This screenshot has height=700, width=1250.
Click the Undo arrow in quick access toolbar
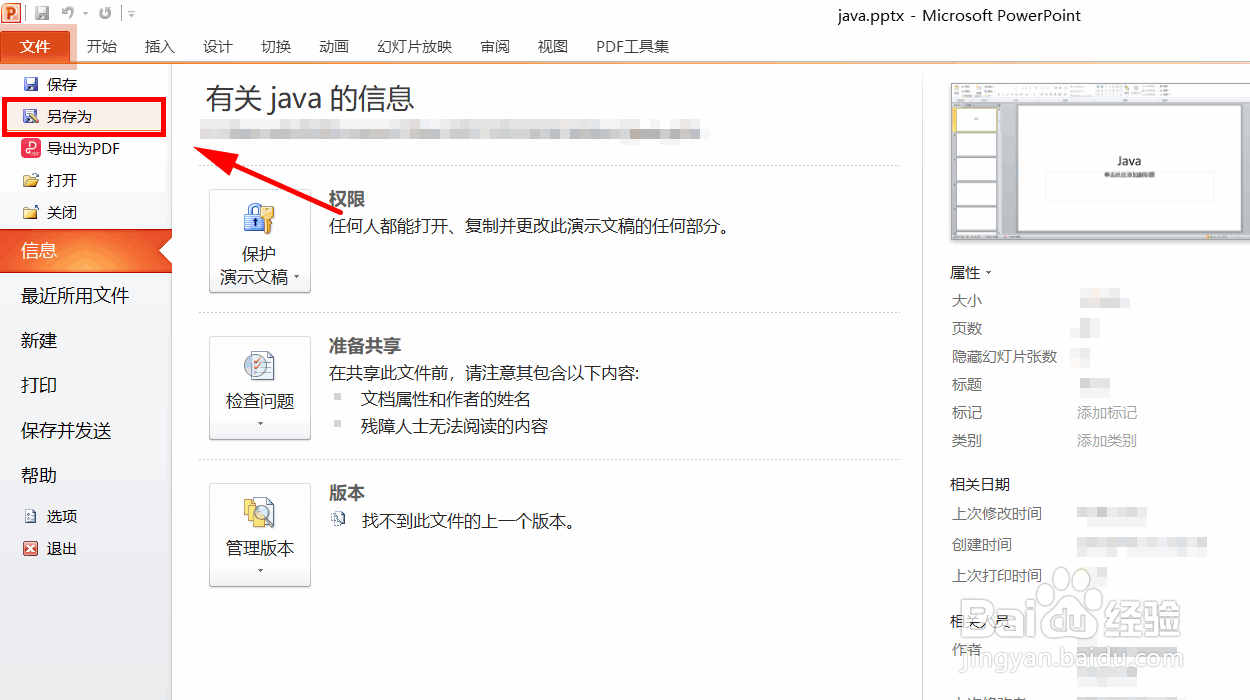point(67,13)
